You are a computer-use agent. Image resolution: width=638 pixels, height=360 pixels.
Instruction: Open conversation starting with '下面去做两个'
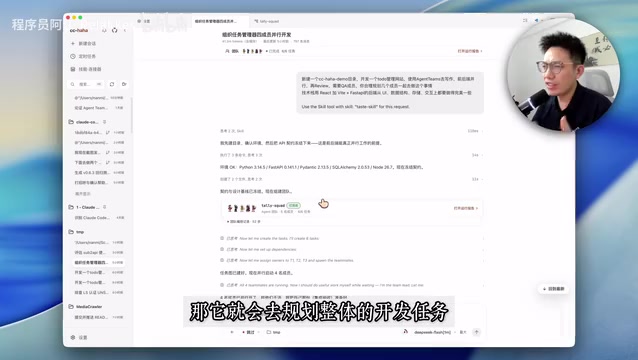point(99,162)
